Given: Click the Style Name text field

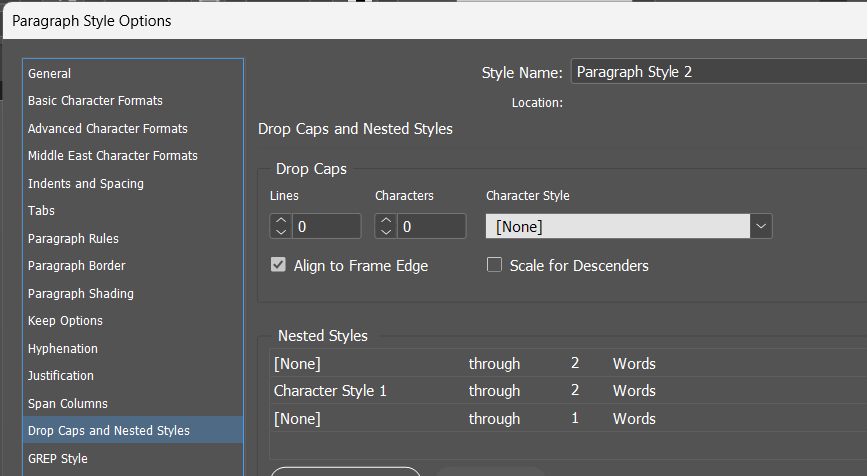Looking at the screenshot, I should (x=718, y=73).
